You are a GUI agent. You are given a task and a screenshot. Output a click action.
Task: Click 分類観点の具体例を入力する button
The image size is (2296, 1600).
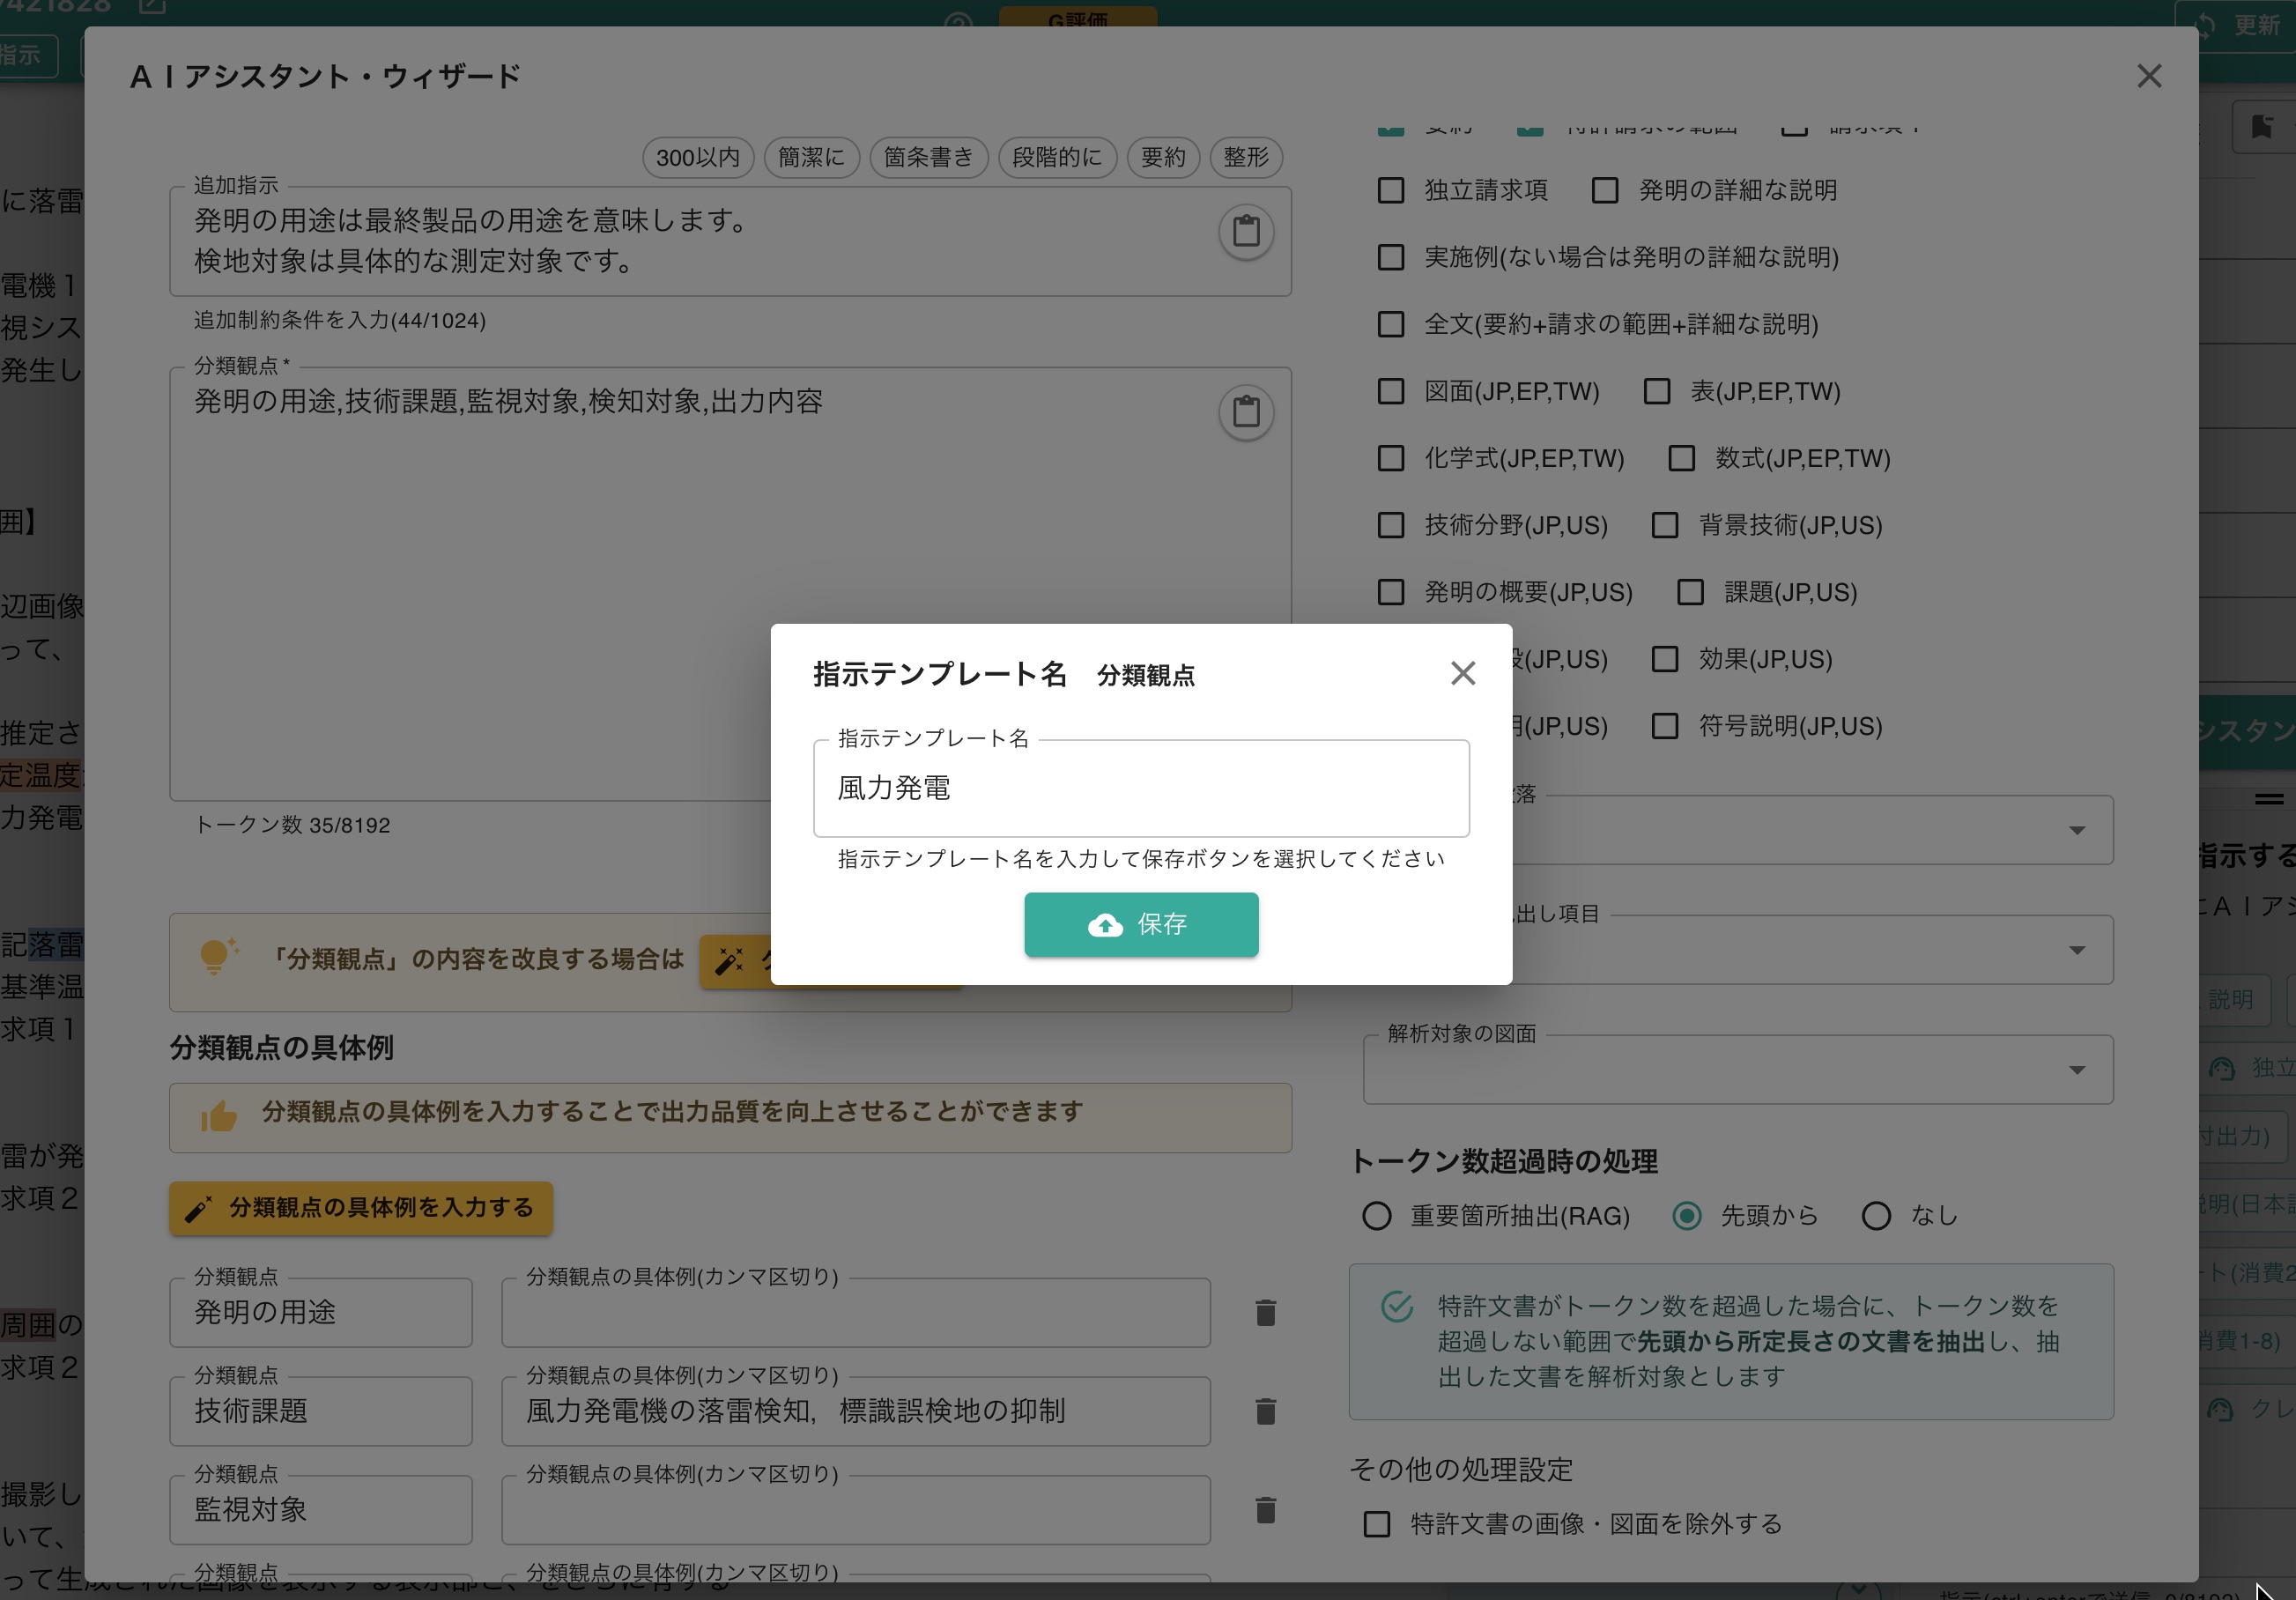(361, 1208)
